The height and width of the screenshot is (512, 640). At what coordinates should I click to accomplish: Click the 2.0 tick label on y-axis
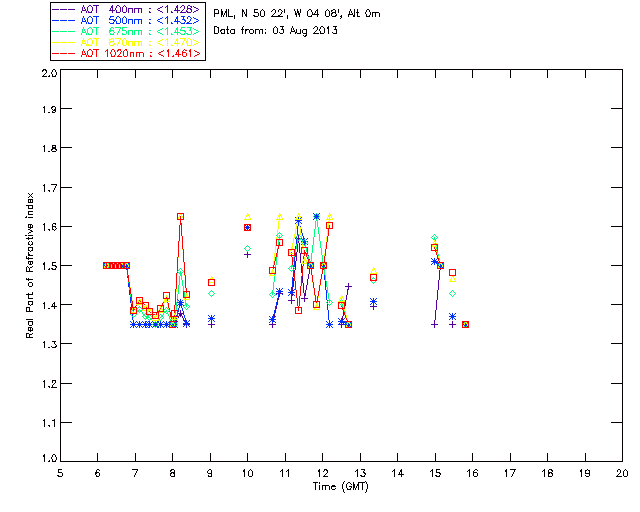[x=49, y=73]
